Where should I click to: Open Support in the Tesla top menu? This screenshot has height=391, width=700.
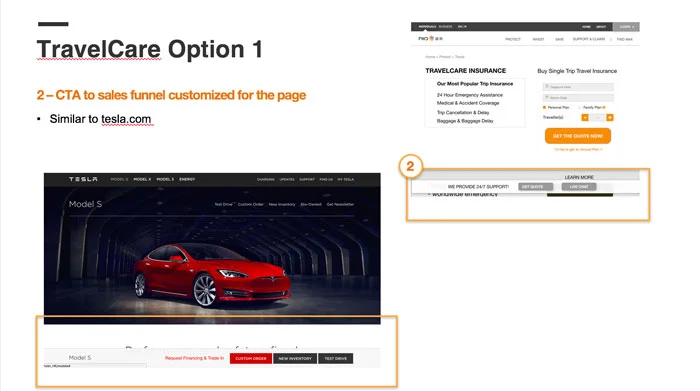[x=307, y=179]
